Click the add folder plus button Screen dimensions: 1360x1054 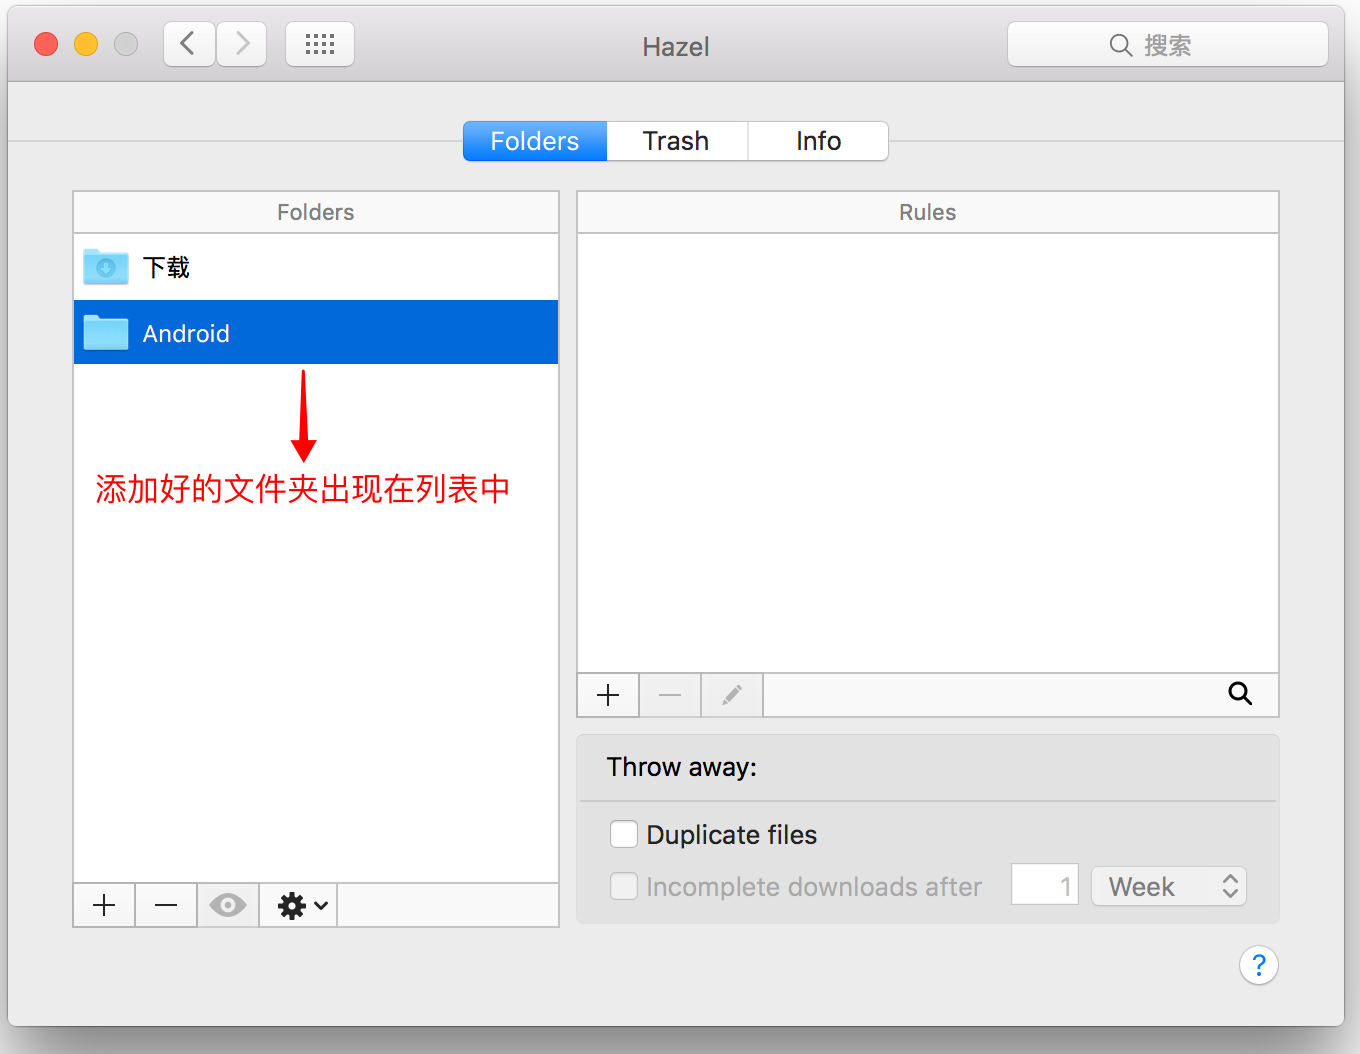(104, 906)
